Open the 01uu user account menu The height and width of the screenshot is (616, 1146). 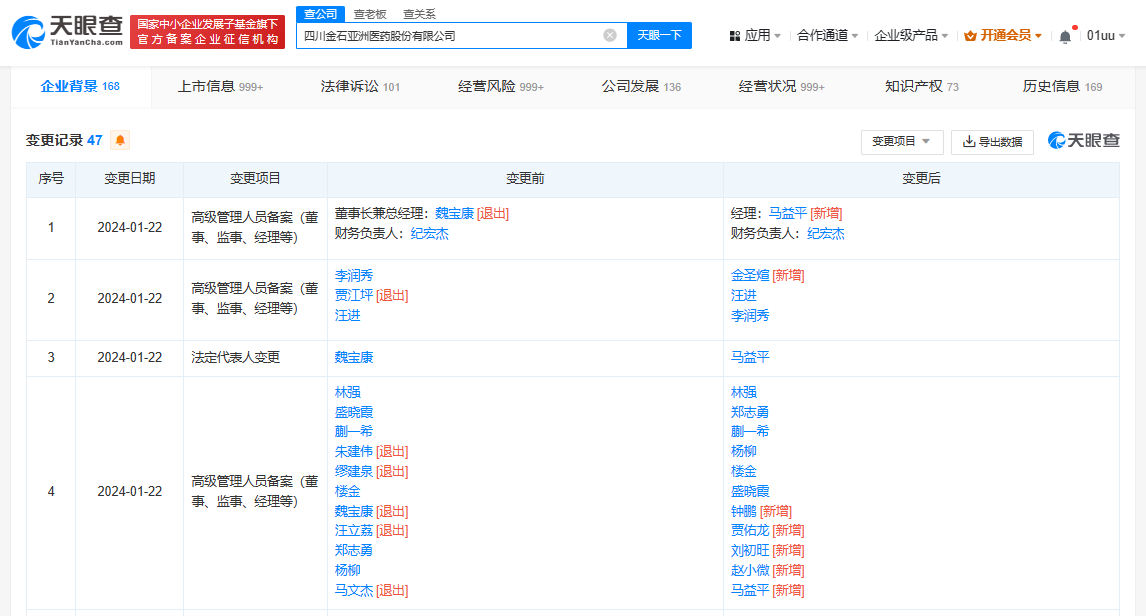(x=1106, y=35)
